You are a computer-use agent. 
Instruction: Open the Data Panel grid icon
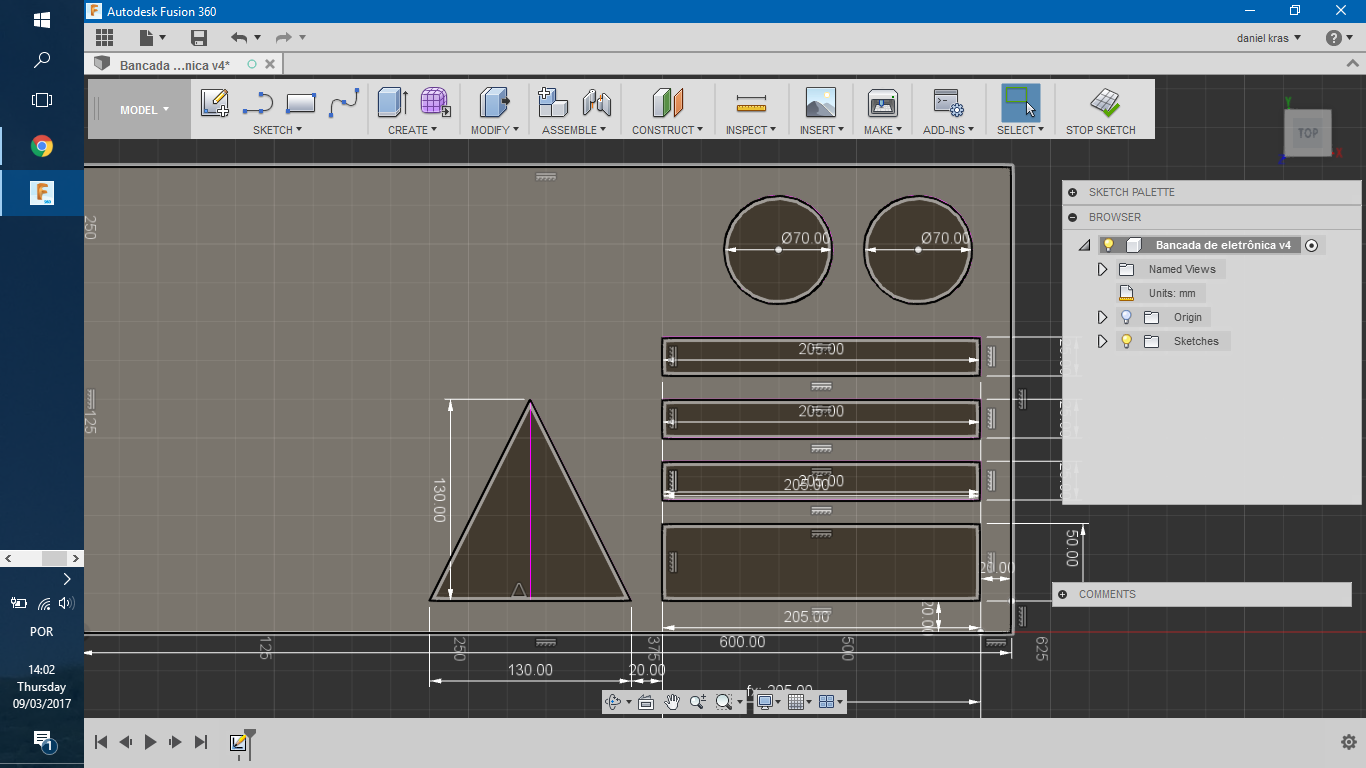[x=104, y=38]
